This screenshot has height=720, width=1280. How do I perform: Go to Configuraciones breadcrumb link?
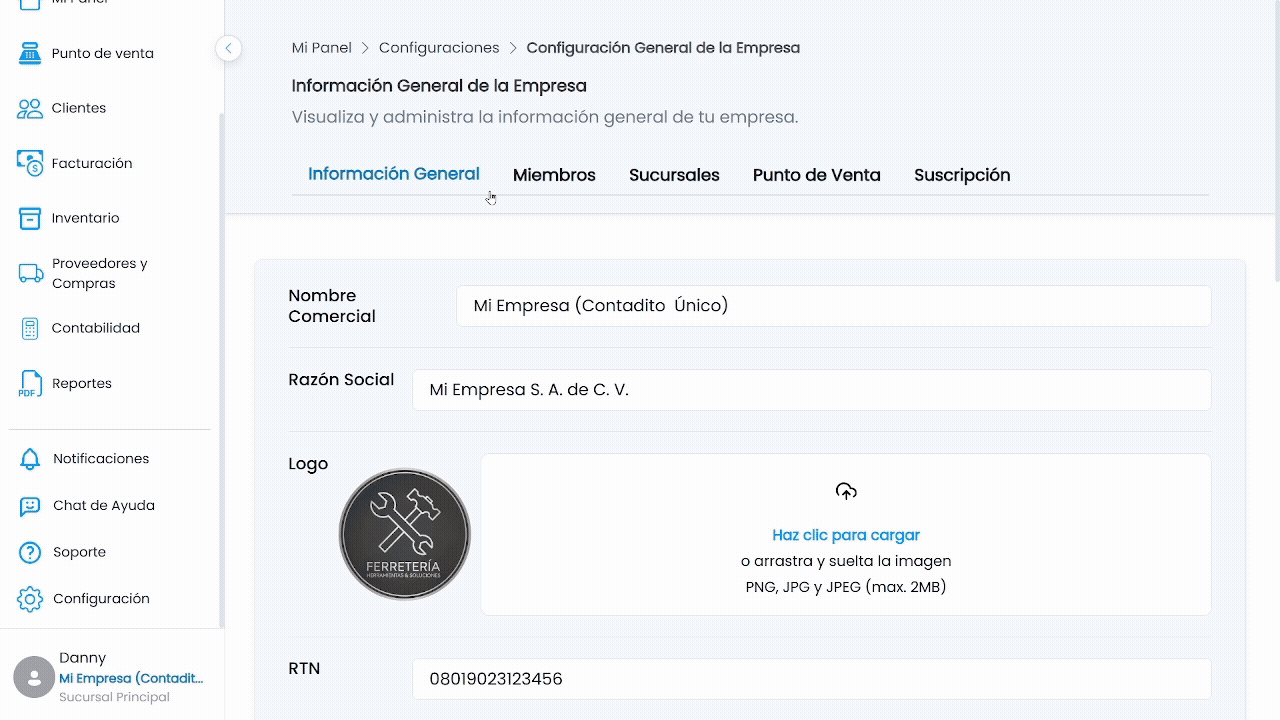[439, 48]
